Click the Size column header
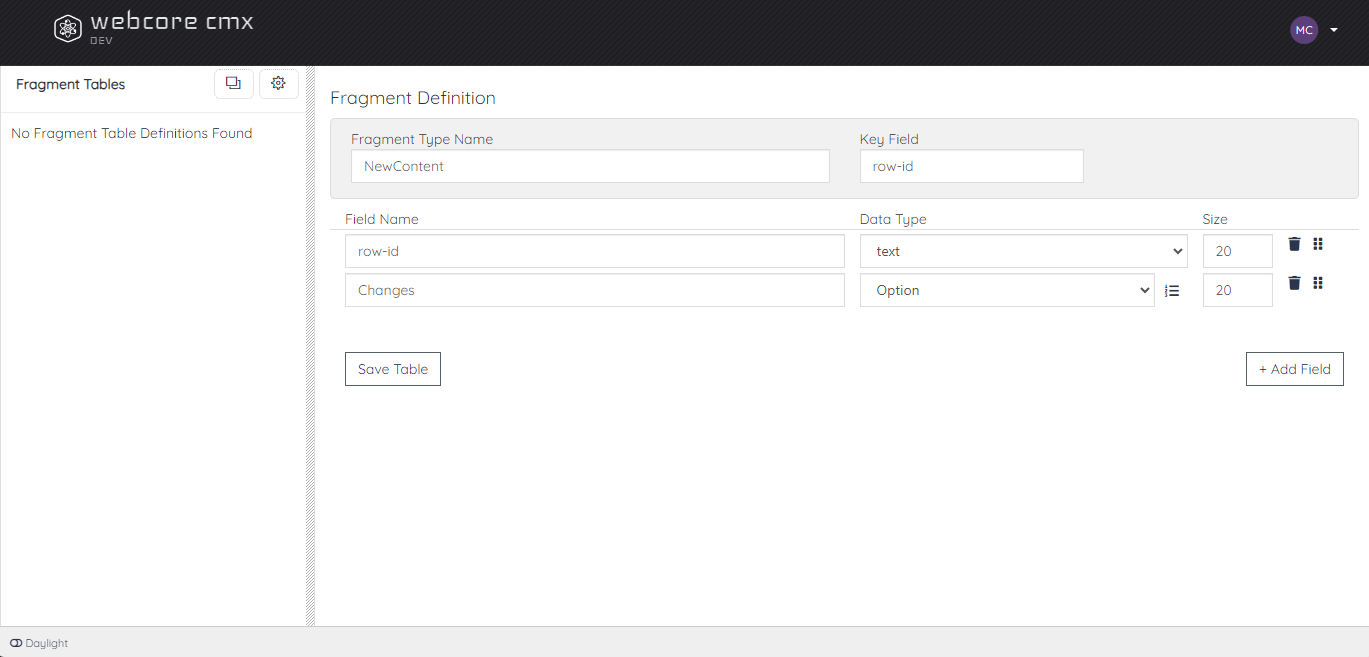Screen dimensions: 1369x657 pos(1215,219)
